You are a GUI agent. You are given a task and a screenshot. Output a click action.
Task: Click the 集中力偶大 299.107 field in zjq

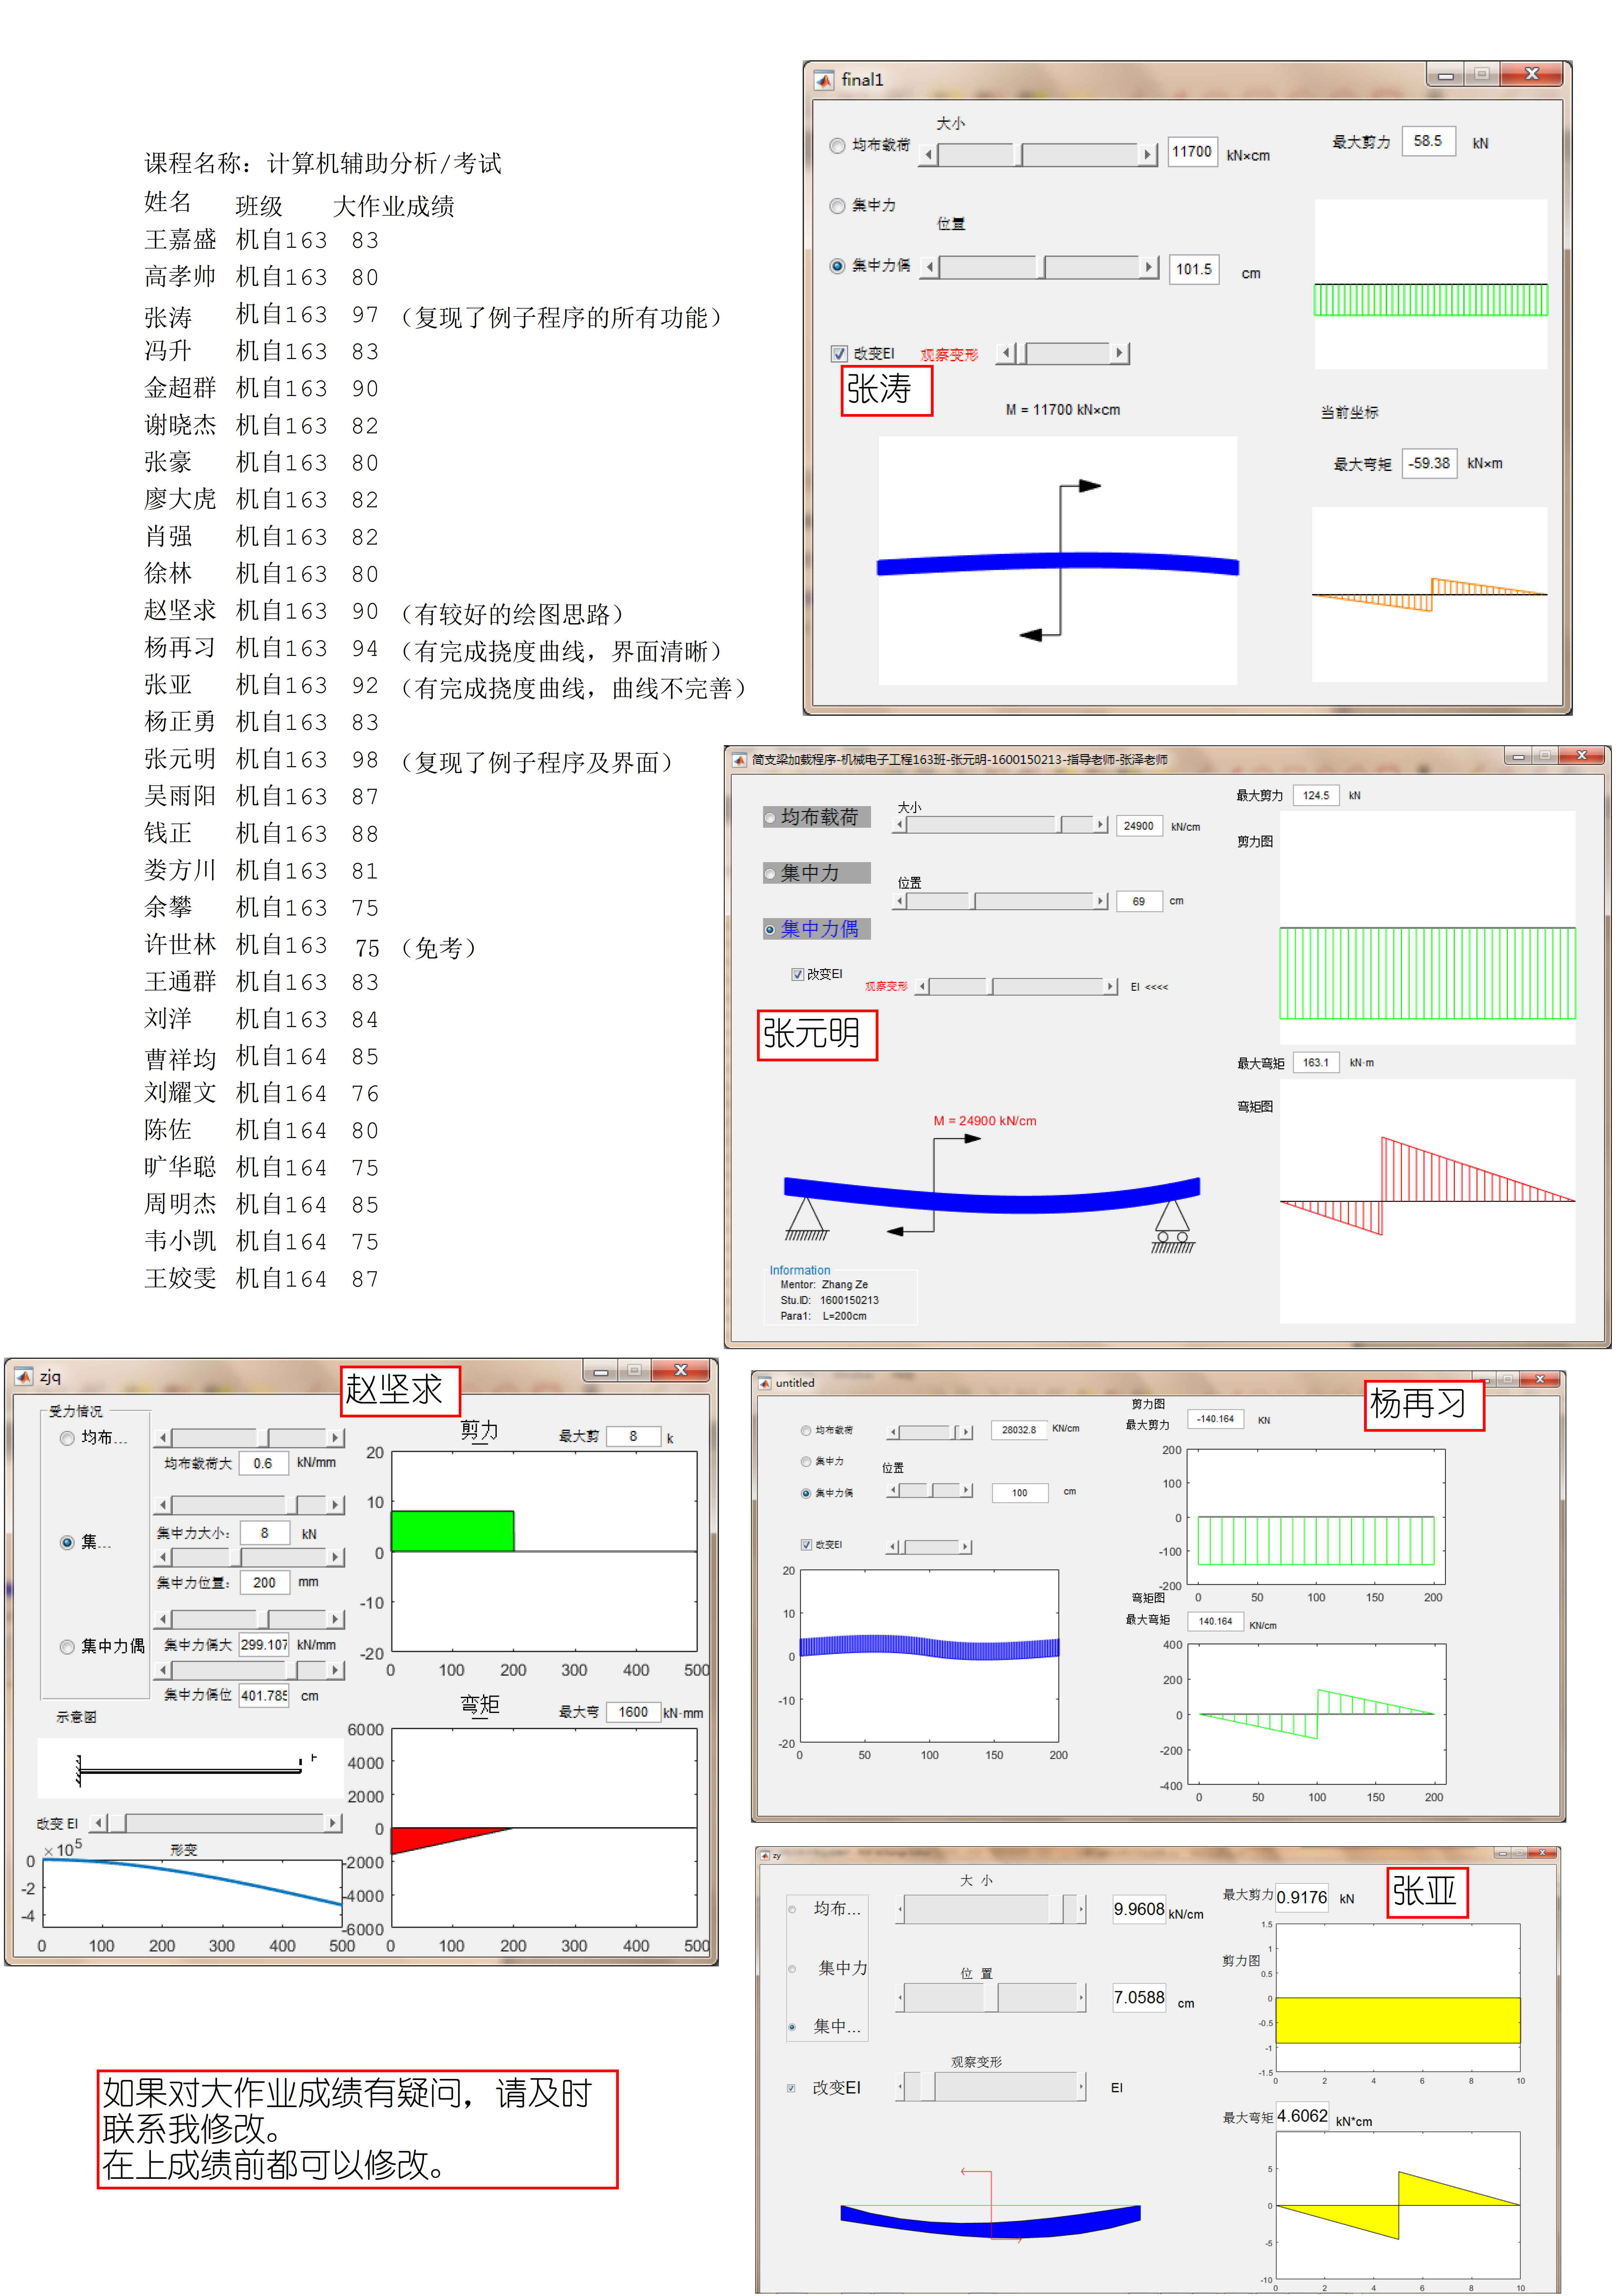[264, 1645]
